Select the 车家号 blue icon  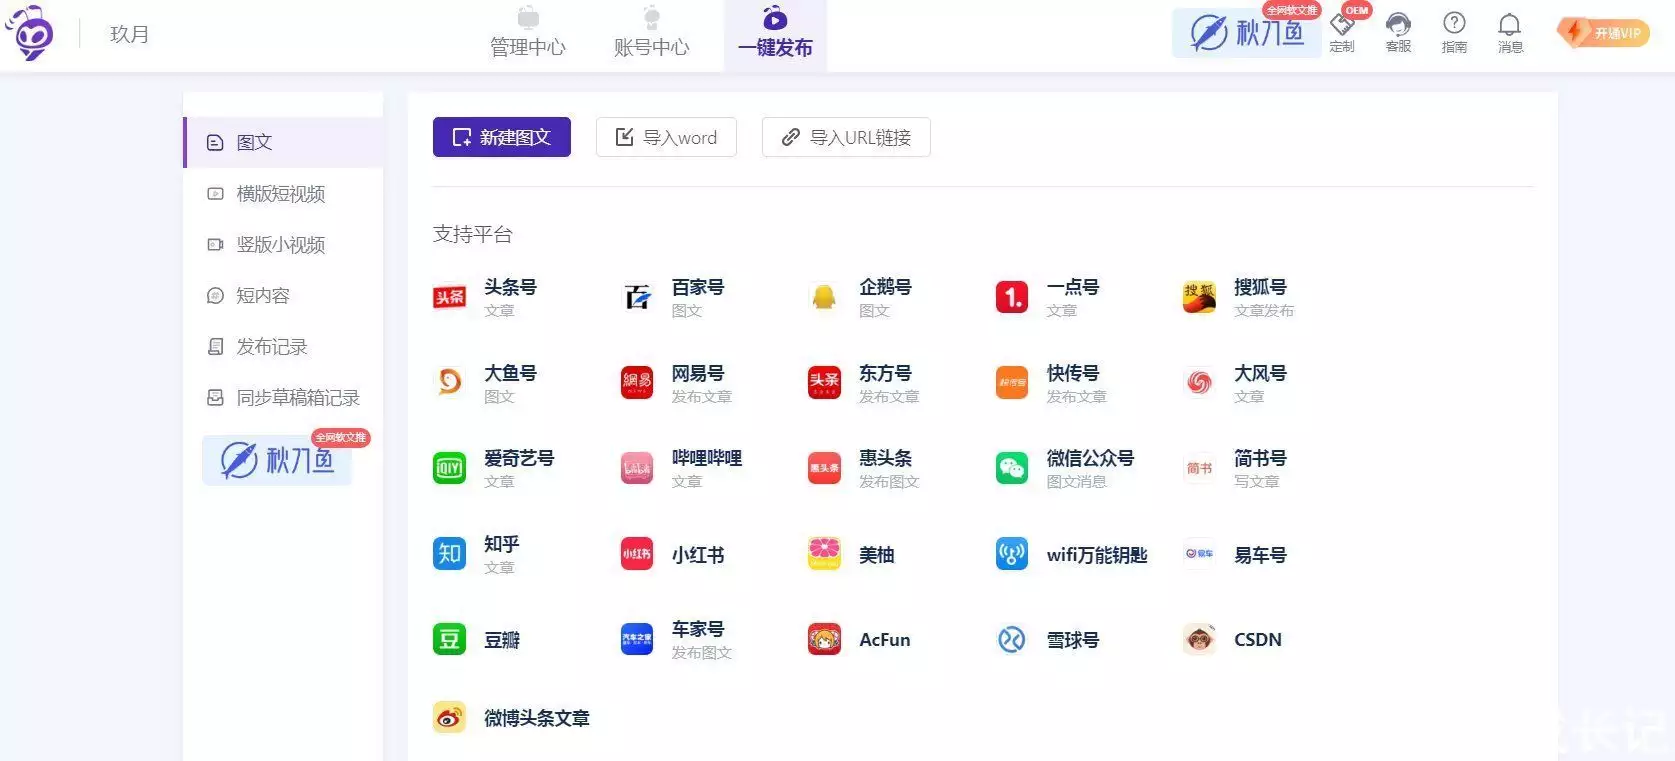[637, 639]
